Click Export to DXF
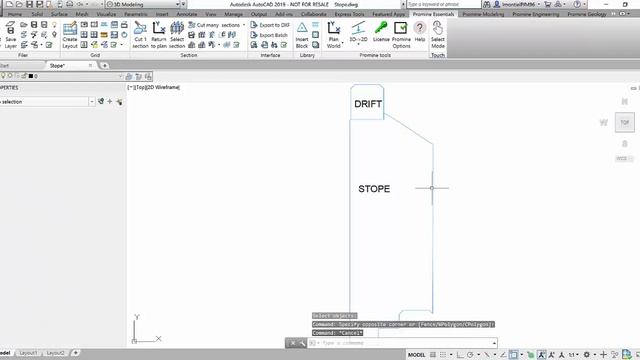The height and width of the screenshot is (360, 640). click(270, 25)
